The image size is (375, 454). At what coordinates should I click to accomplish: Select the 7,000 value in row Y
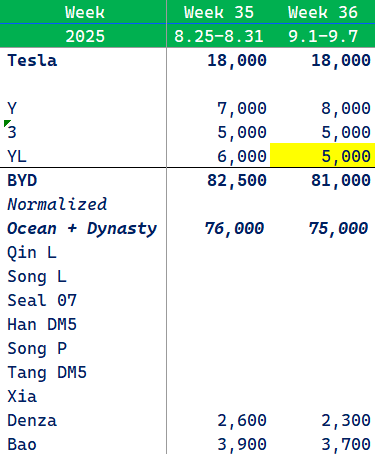click(242, 108)
